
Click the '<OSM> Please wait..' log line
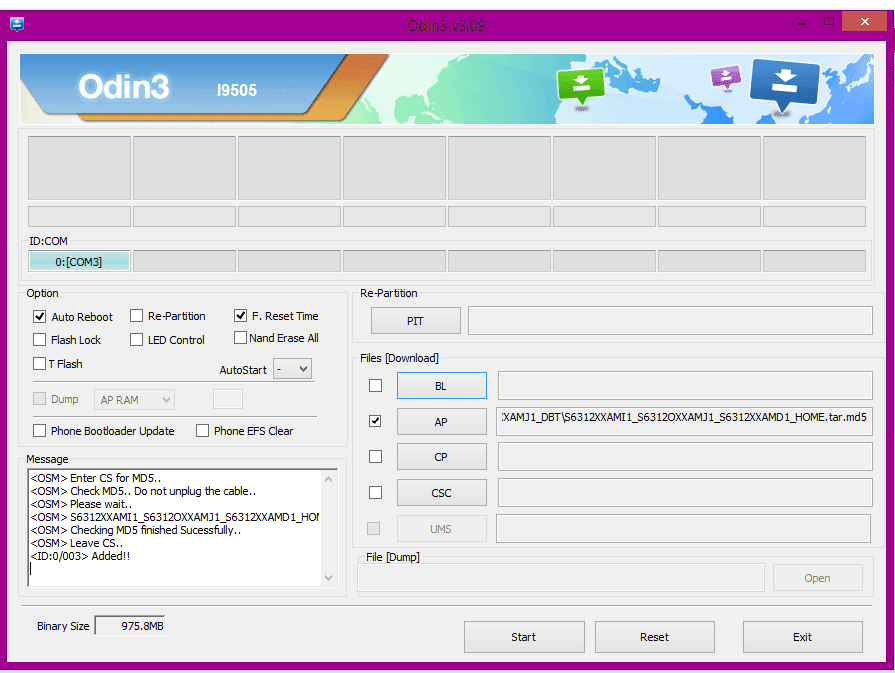pos(81,504)
